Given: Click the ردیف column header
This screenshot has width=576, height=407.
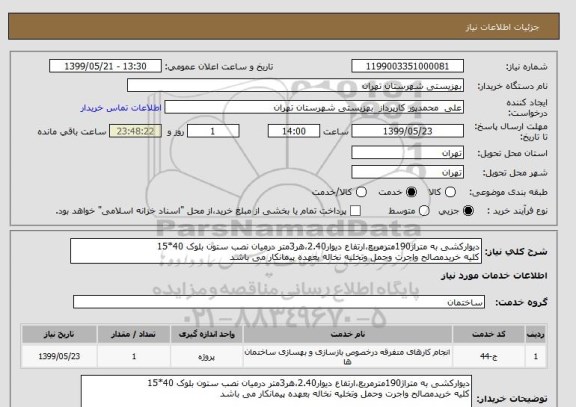Looking at the screenshot, I should coord(536,334).
